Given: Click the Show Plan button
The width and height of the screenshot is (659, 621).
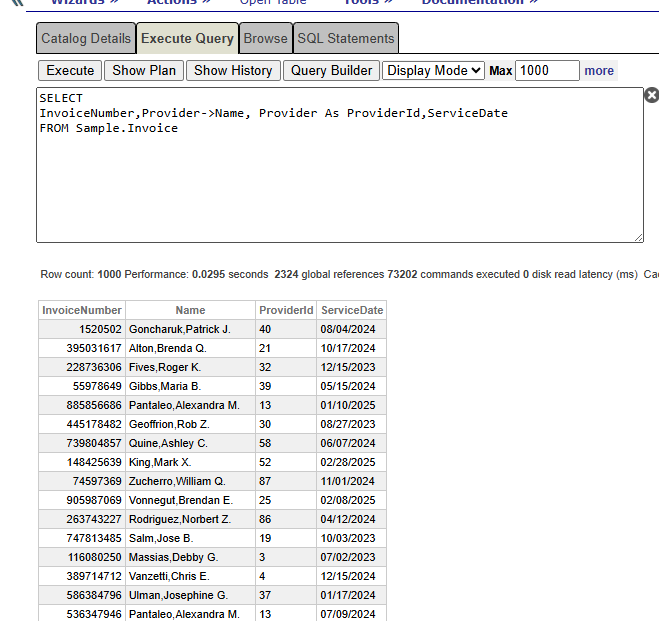Looking at the screenshot, I should pos(143,70).
